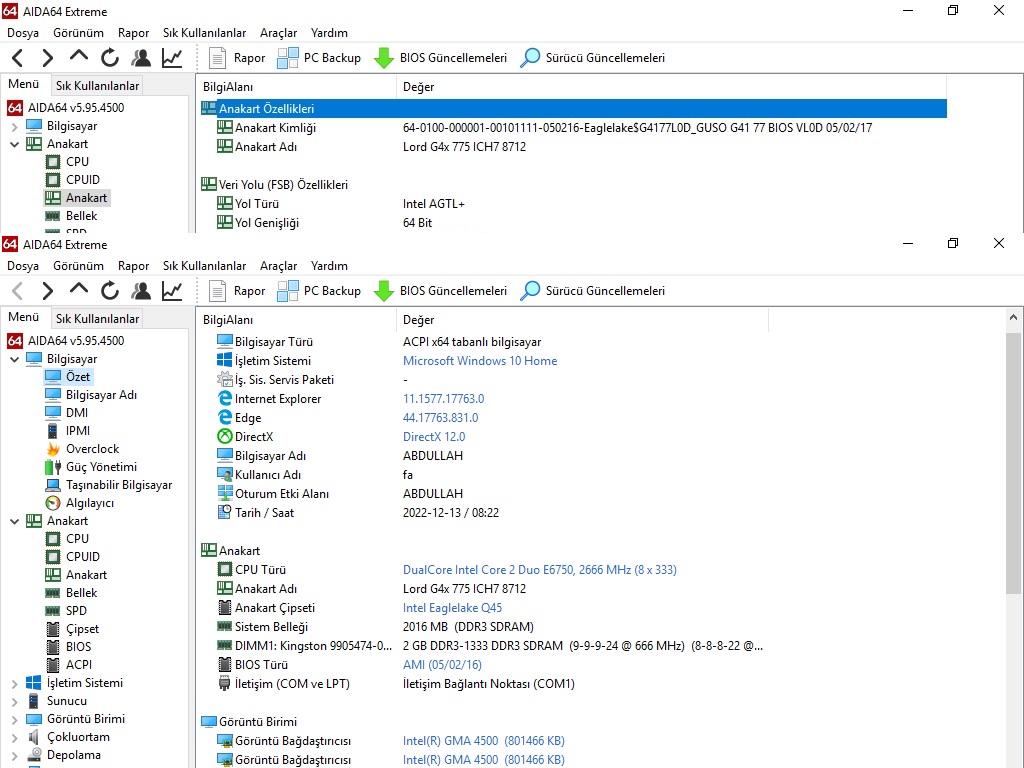This screenshot has height=768, width=1024.
Task: Check BIOS Güncellemeleri in the upper window toolbar
Action: [x=441, y=58]
